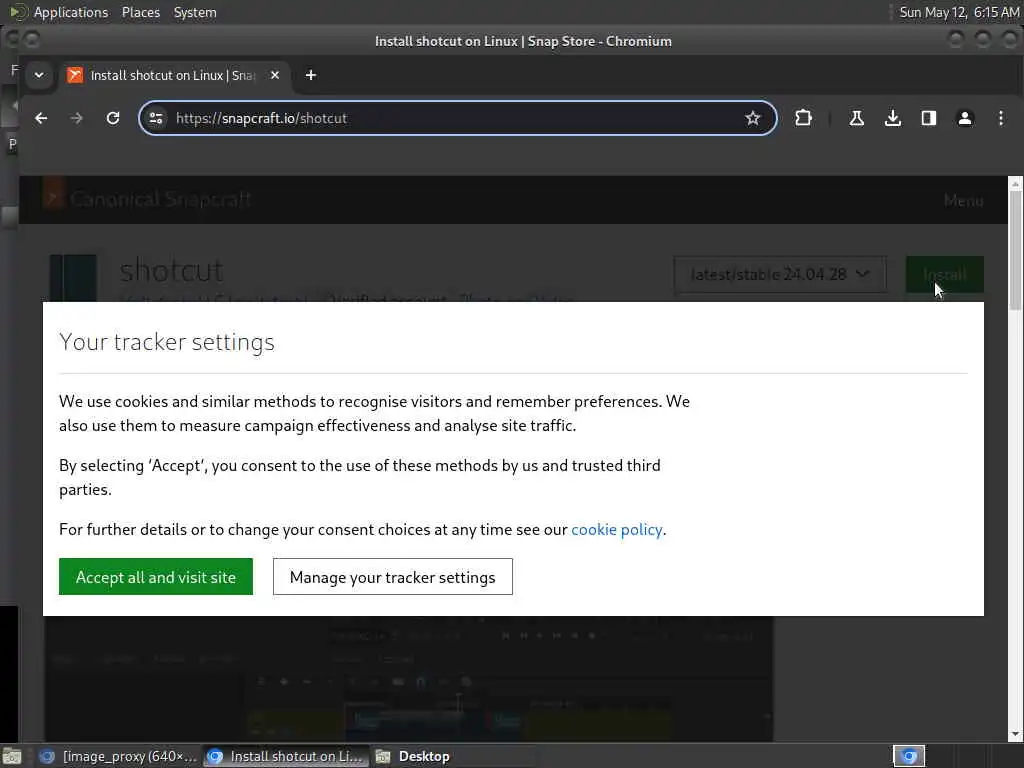This screenshot has width=1024, height=768.
Task: Open the cookie policy link
Action: [x=616, y=530]
